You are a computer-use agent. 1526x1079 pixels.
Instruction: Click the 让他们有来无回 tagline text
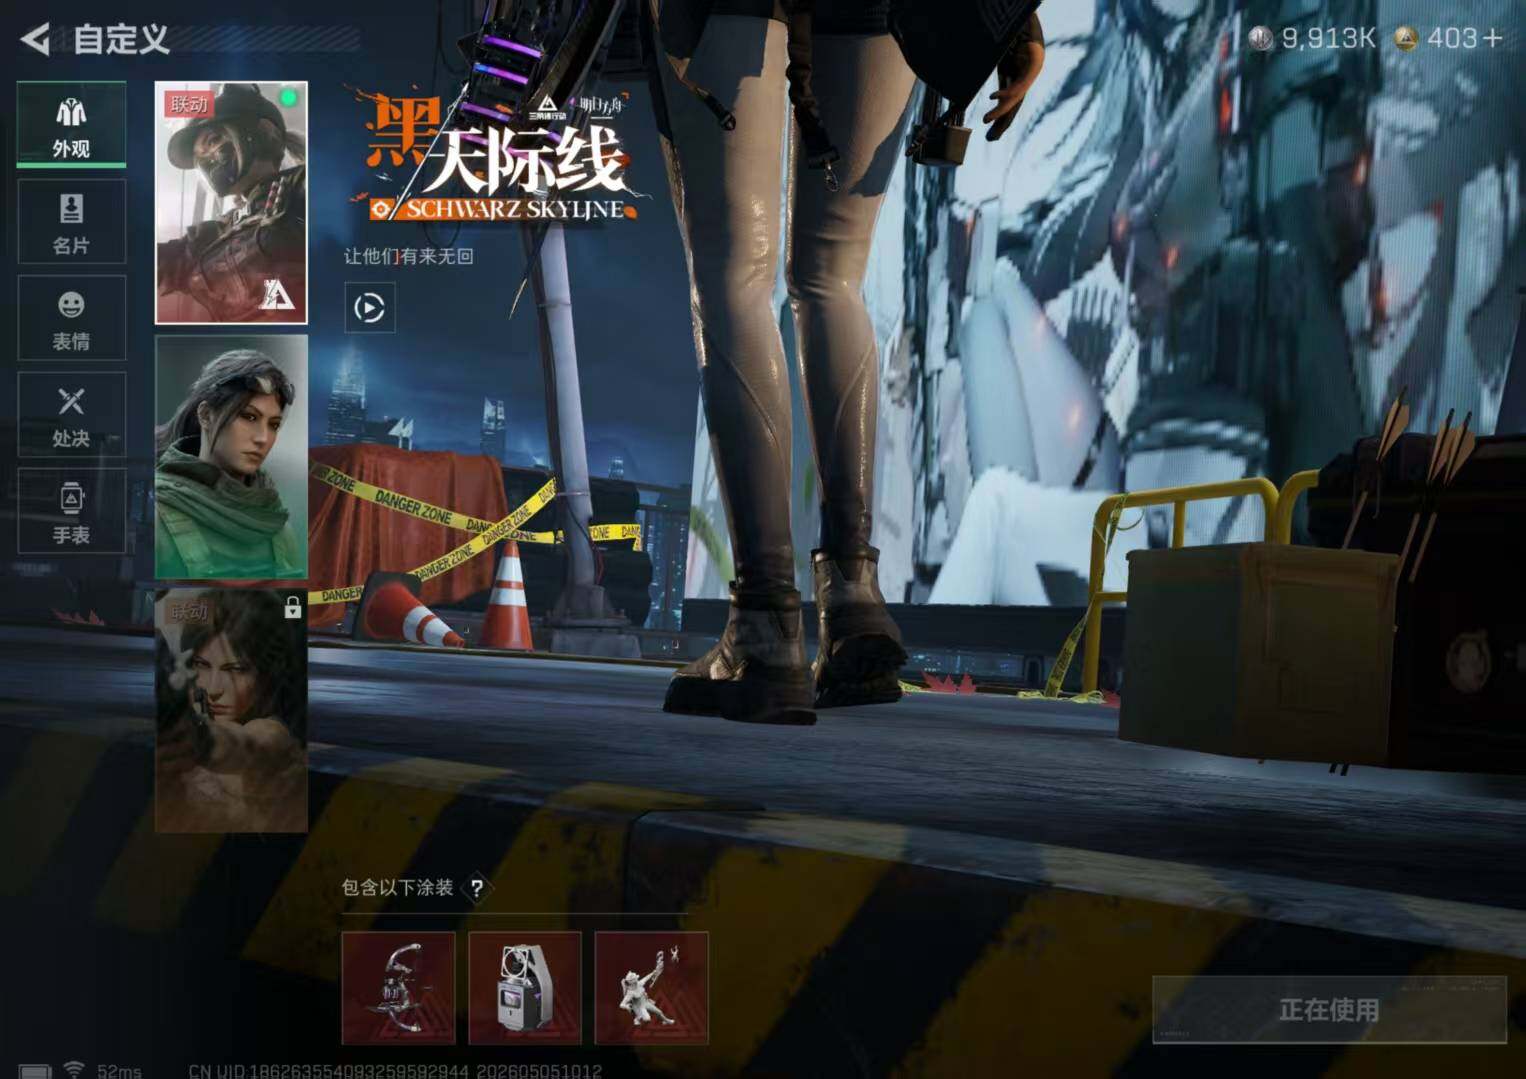(408, 256)
